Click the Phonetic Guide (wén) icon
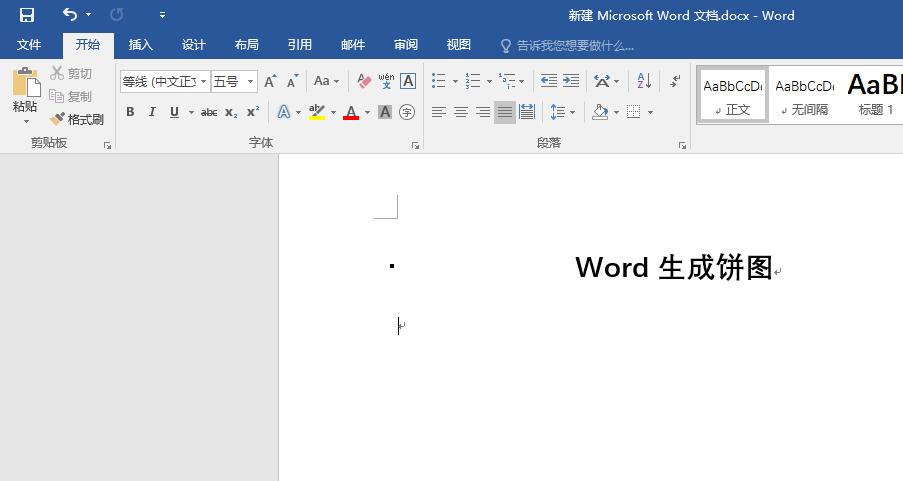This screenshot has height=481, width=903. tap(386, 81)
